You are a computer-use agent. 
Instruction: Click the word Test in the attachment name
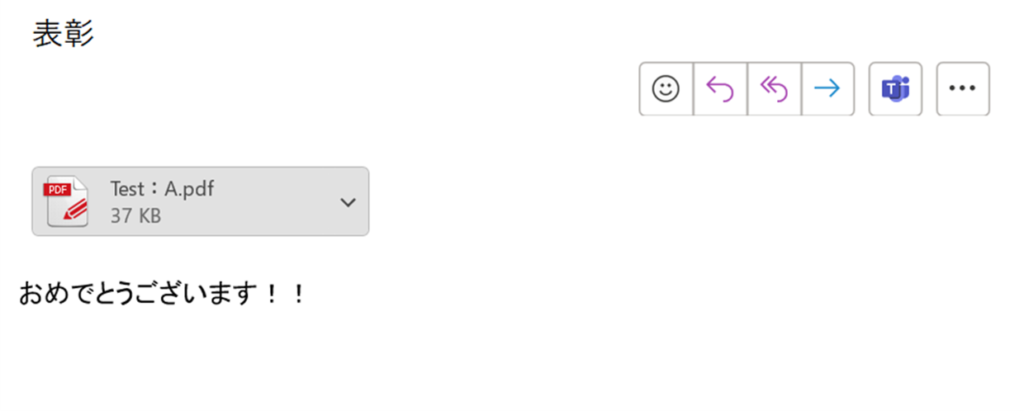tap(128, 189)
